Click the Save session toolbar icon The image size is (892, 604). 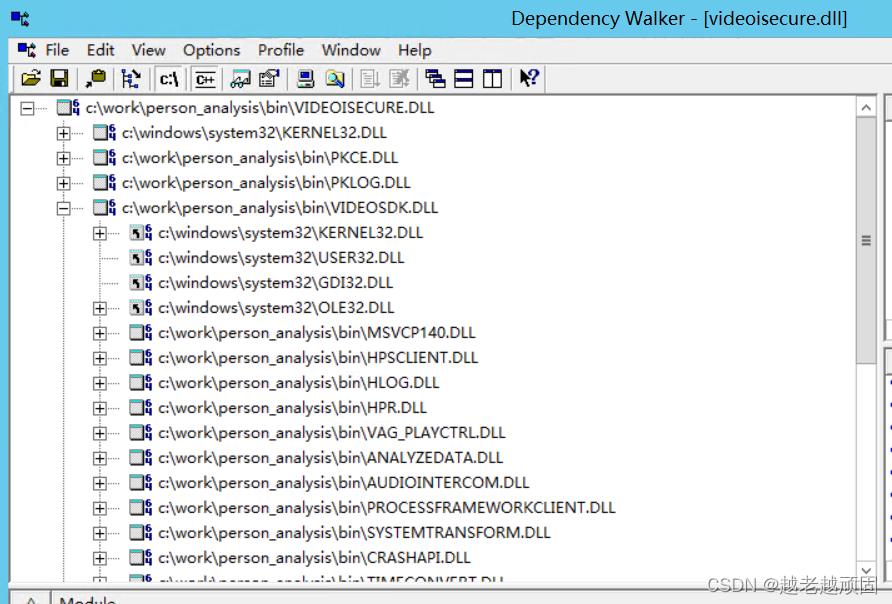pos(59,78)
